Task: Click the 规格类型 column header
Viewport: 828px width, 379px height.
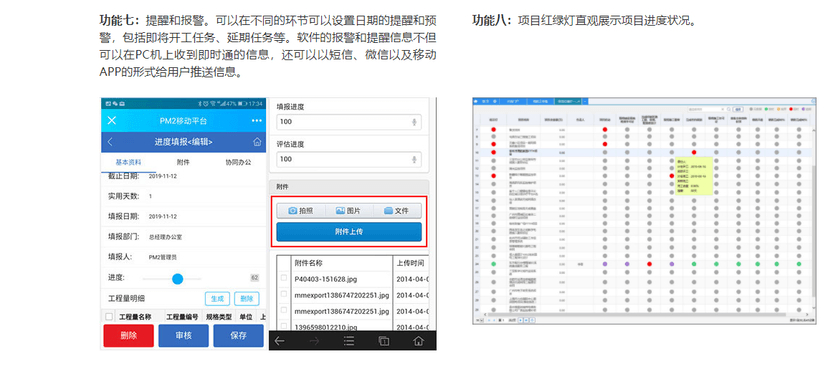Action: coord(218,317)
